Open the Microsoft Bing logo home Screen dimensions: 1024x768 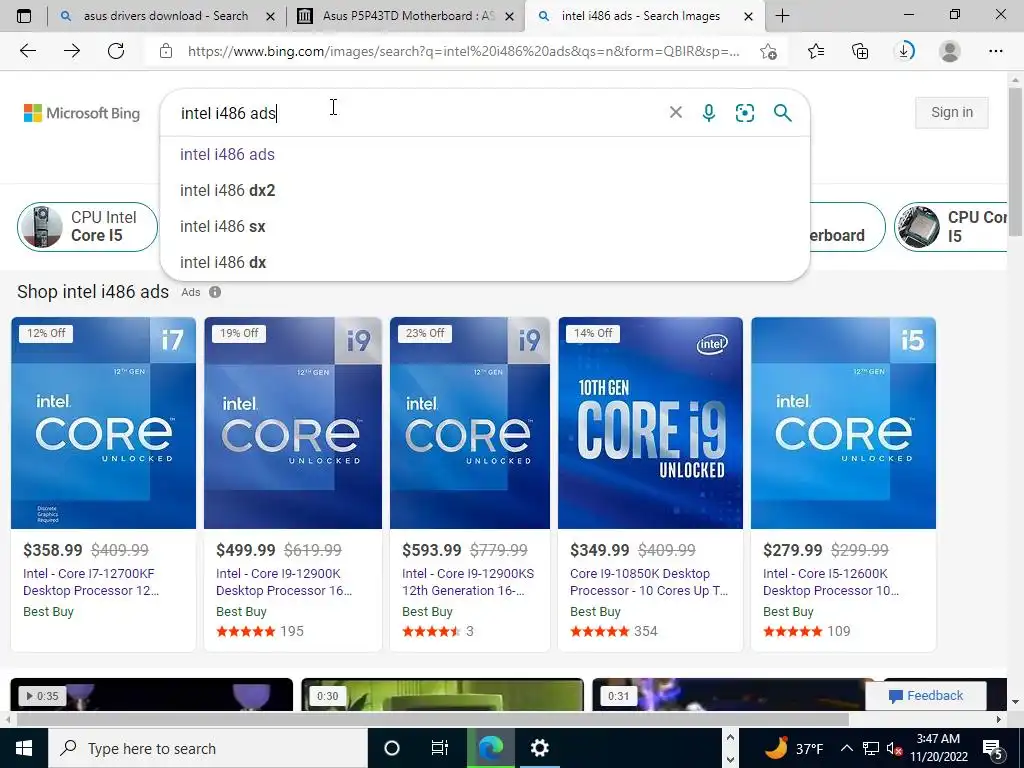(82, 113)
